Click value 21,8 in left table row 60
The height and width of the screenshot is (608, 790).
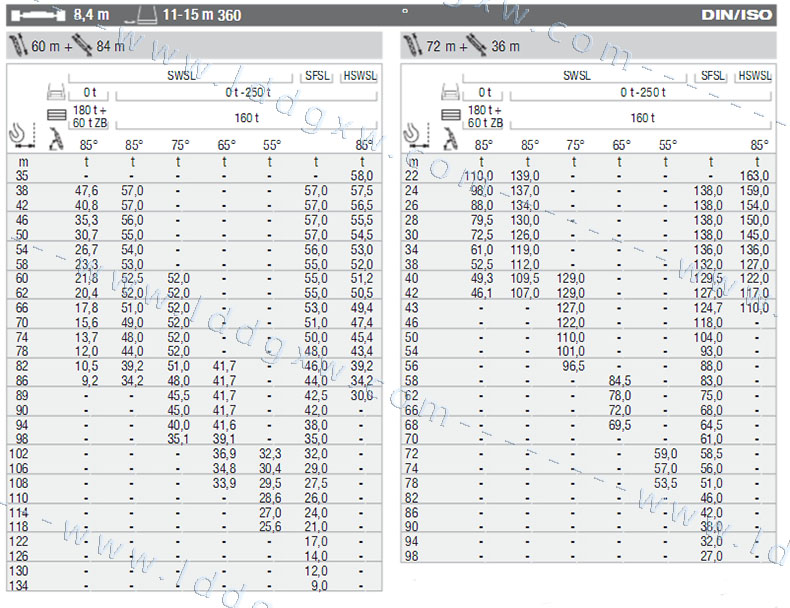86,279
